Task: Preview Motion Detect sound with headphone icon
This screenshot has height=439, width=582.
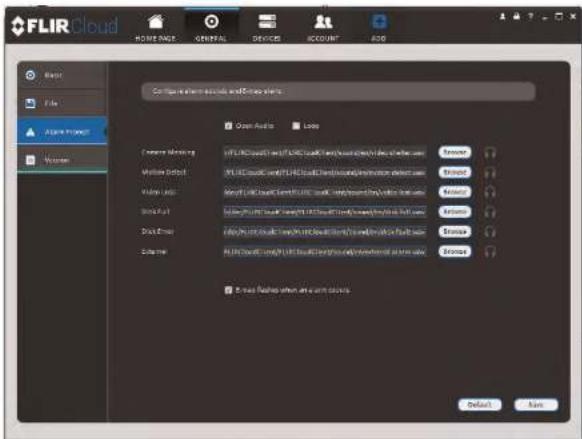Action: [490, 173]
